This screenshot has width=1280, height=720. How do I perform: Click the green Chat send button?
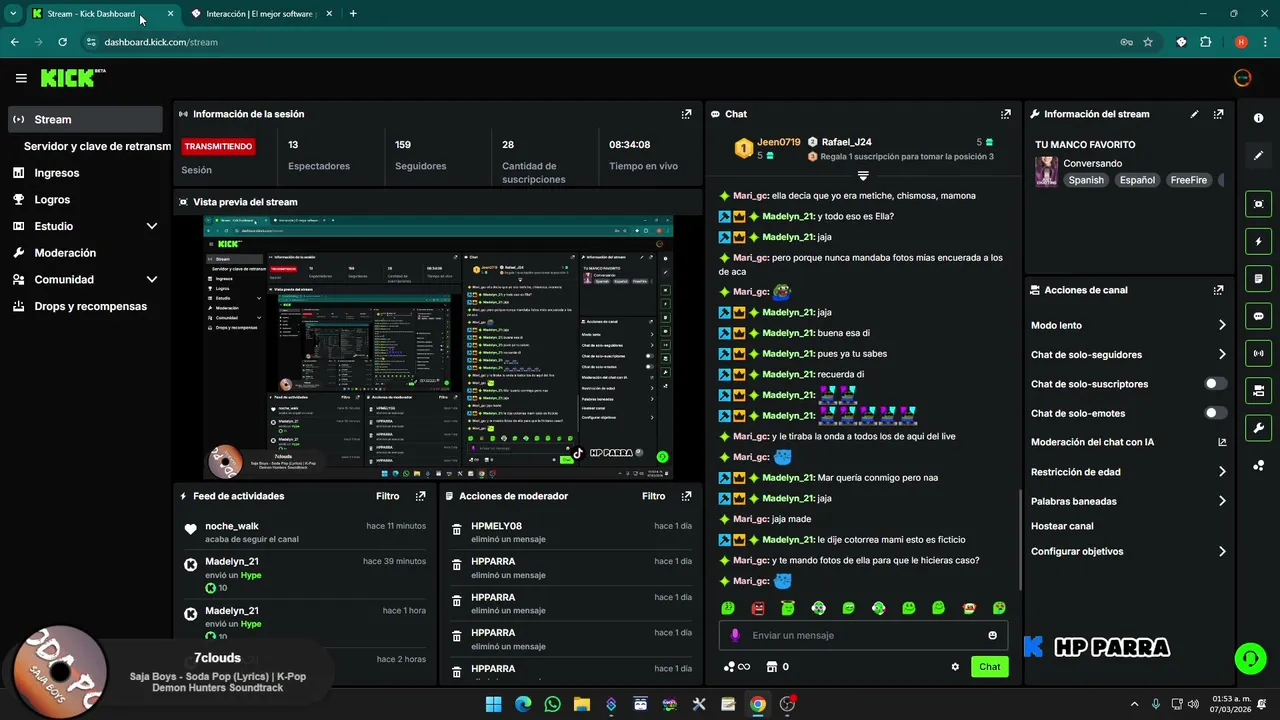pos(989,667)
